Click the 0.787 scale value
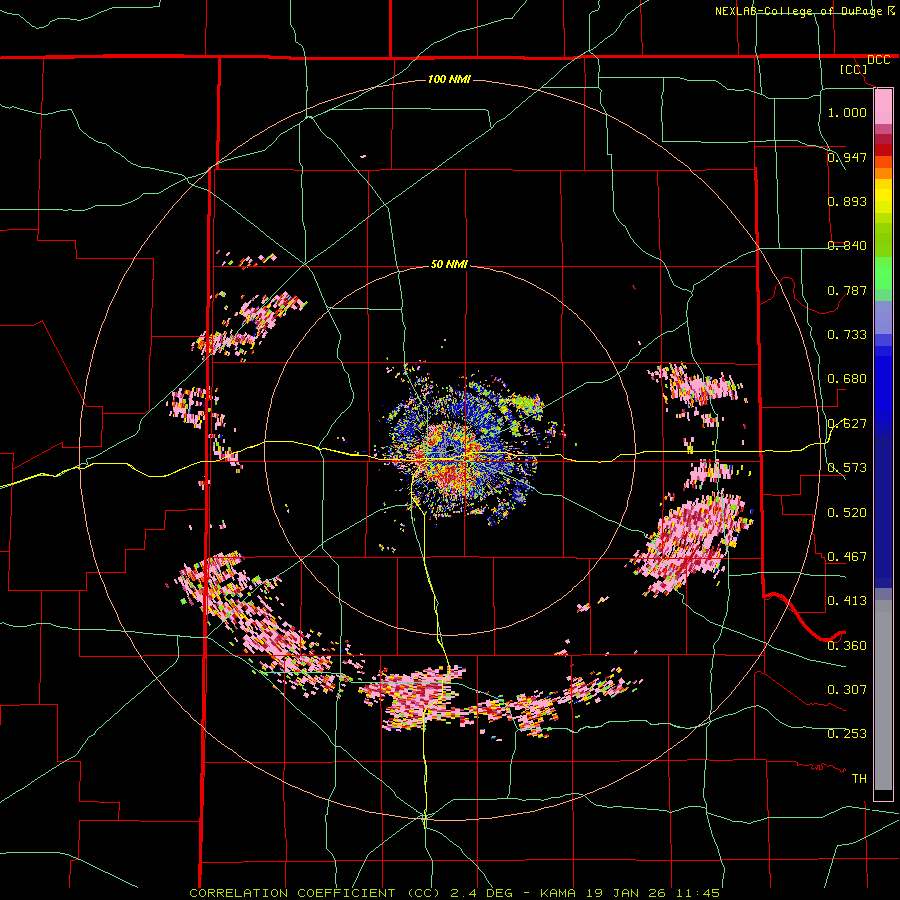Image resolution: width=900 pixels, height=900 pixels. click(x=847, y=290)
